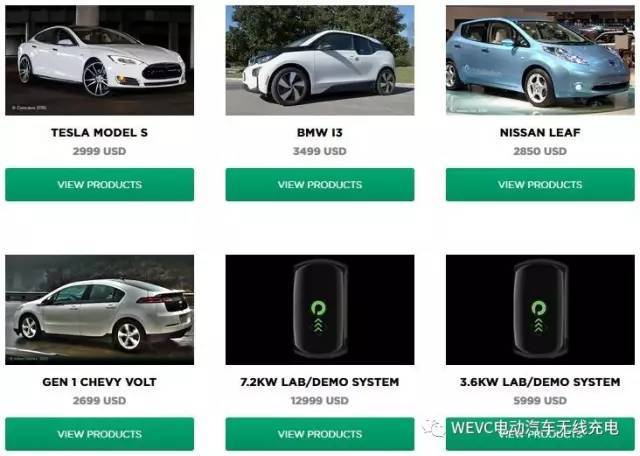The width and height of the screenshot is (640, 456).
Task: Click View Products under Gen 1 Chevy Volt
Action: [100, 434]
